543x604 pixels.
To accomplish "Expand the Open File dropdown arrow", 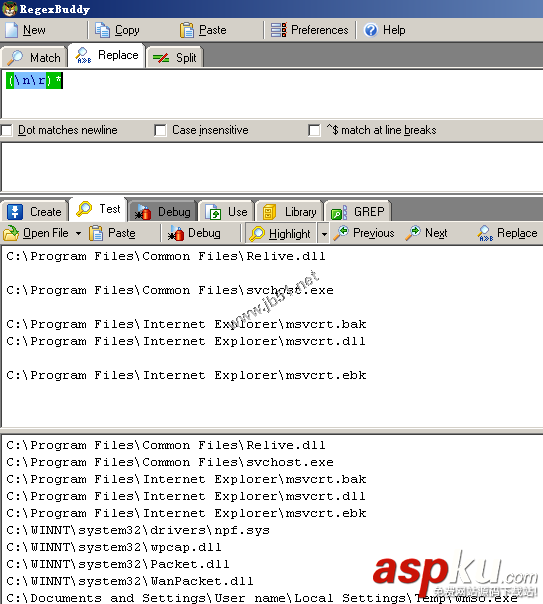I will coord(78,233).
